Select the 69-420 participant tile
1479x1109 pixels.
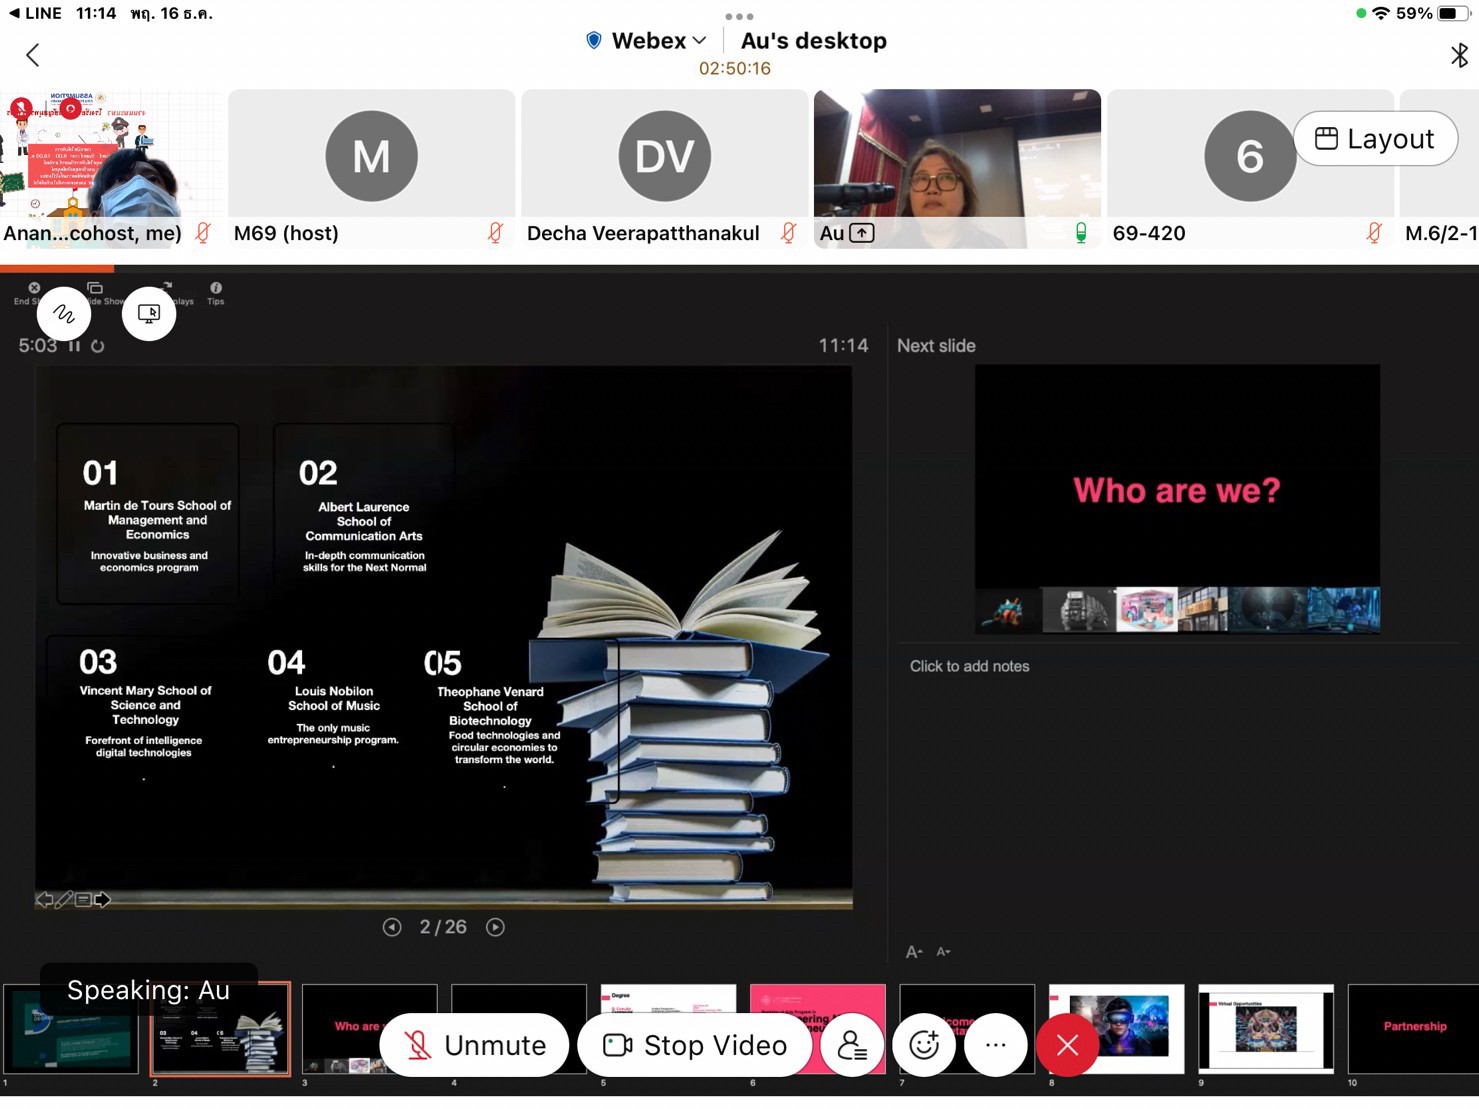1250,169
